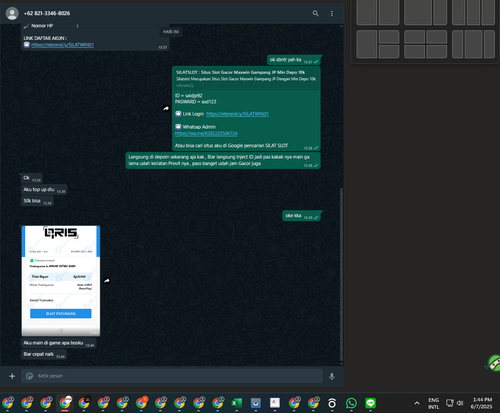Open the QRIS payment receipt image
The width and height of the screenshot is (500, 413).
[x=61, y=281]
